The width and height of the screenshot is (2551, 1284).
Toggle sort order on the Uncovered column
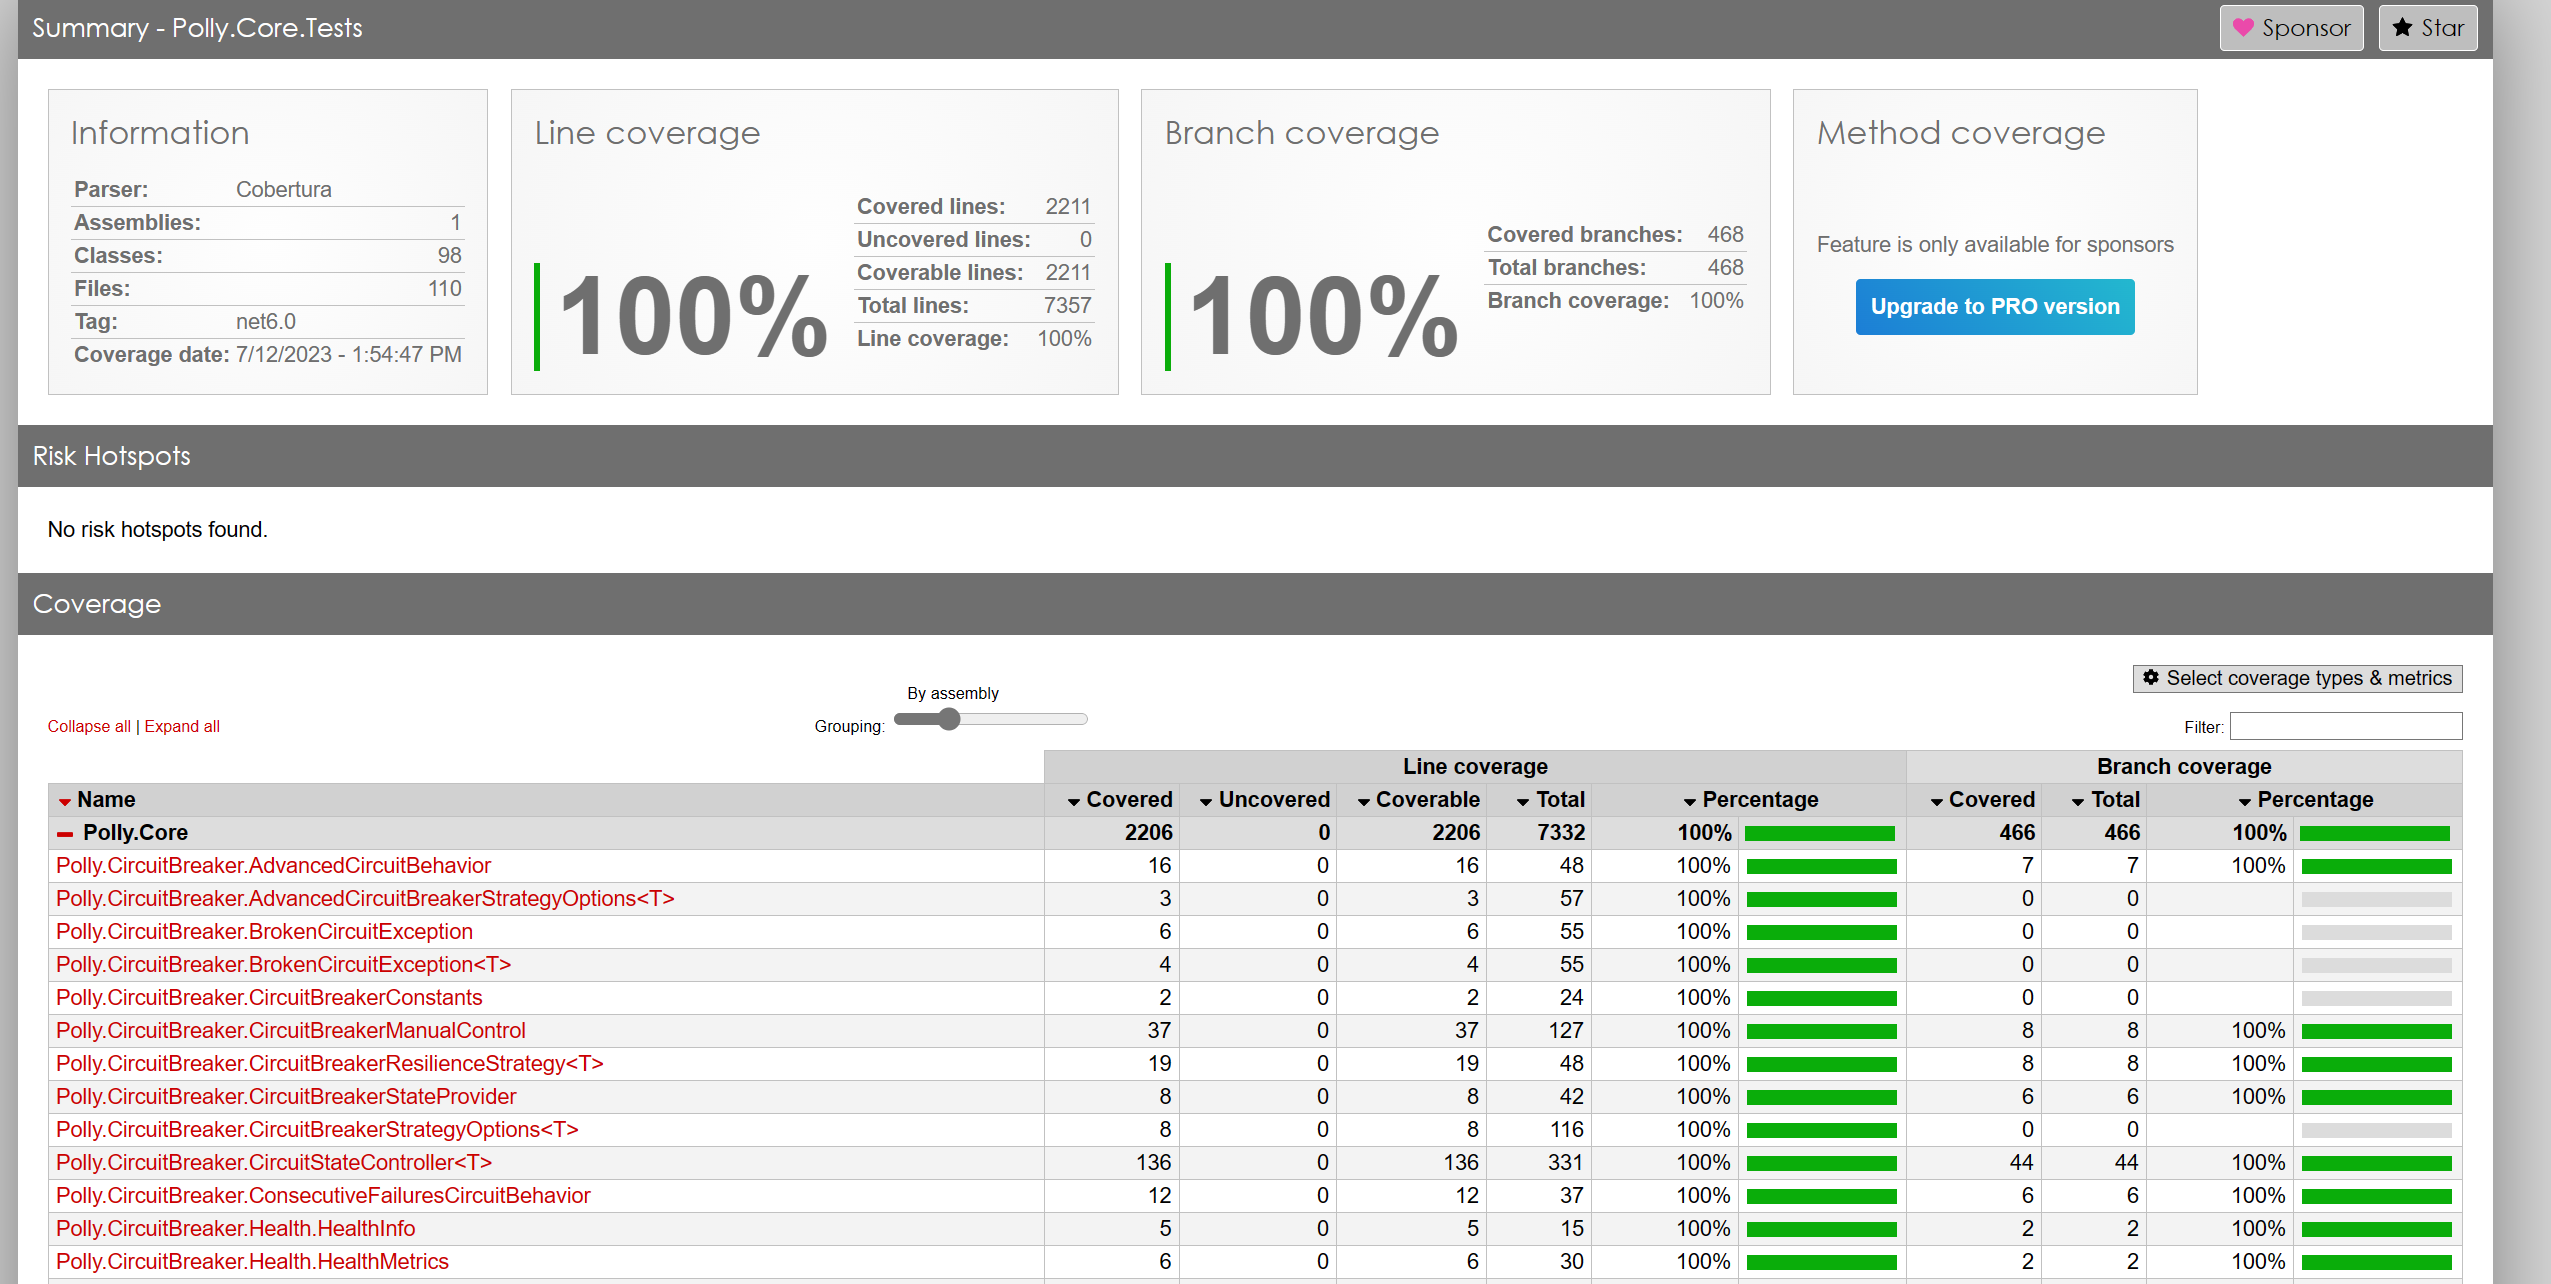point(1205,800)
